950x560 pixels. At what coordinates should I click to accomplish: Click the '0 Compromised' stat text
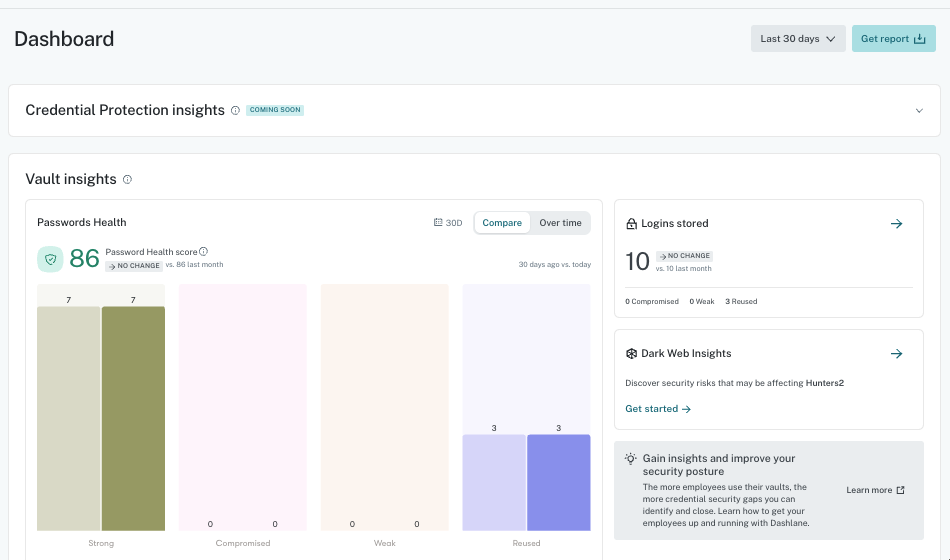pos(652,302)
